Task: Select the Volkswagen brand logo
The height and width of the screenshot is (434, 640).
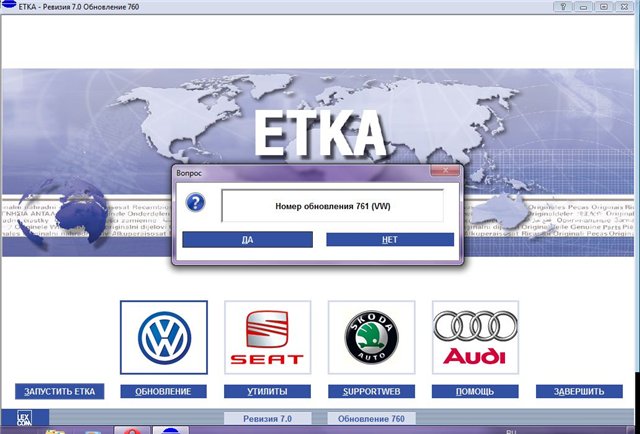Action: coord(164,337)
